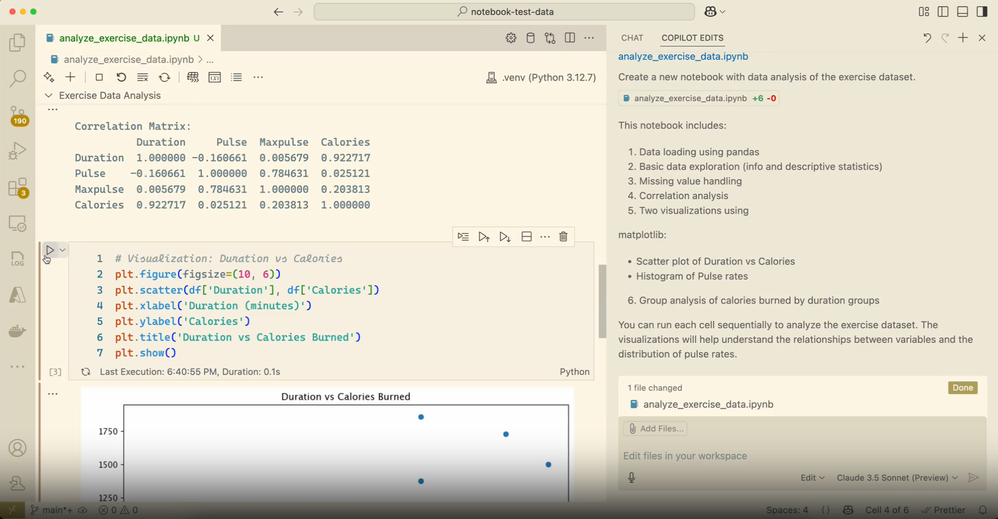Click the Done button for file changes

962,388
